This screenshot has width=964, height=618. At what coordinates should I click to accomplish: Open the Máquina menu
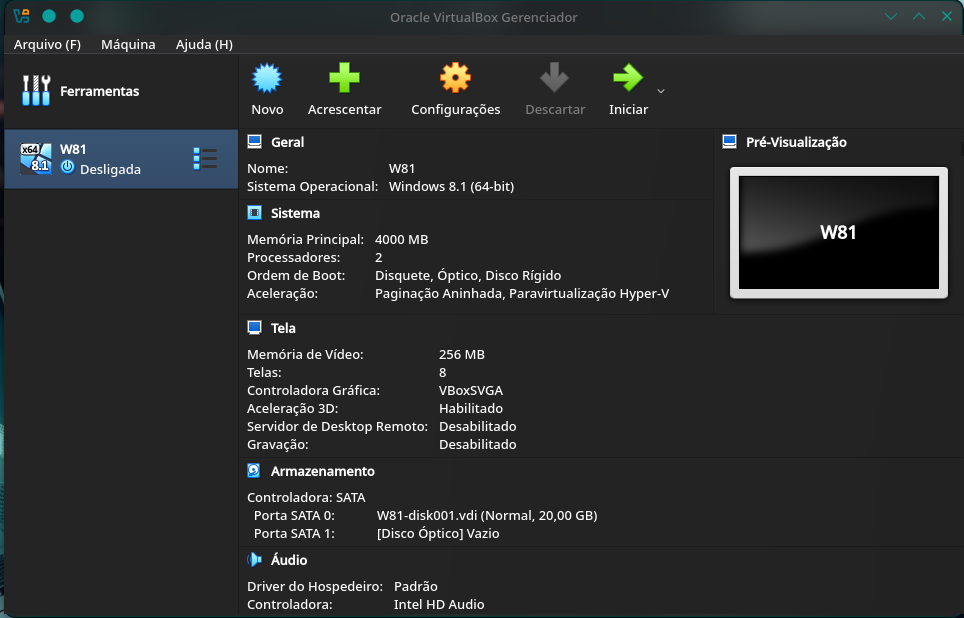point(128,44)
